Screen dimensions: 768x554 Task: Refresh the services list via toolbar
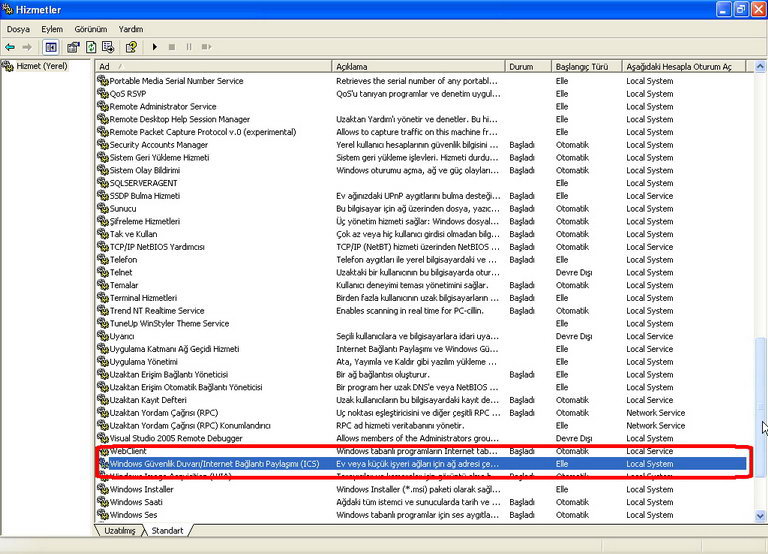pyautogui.click(x=91, y=47)
